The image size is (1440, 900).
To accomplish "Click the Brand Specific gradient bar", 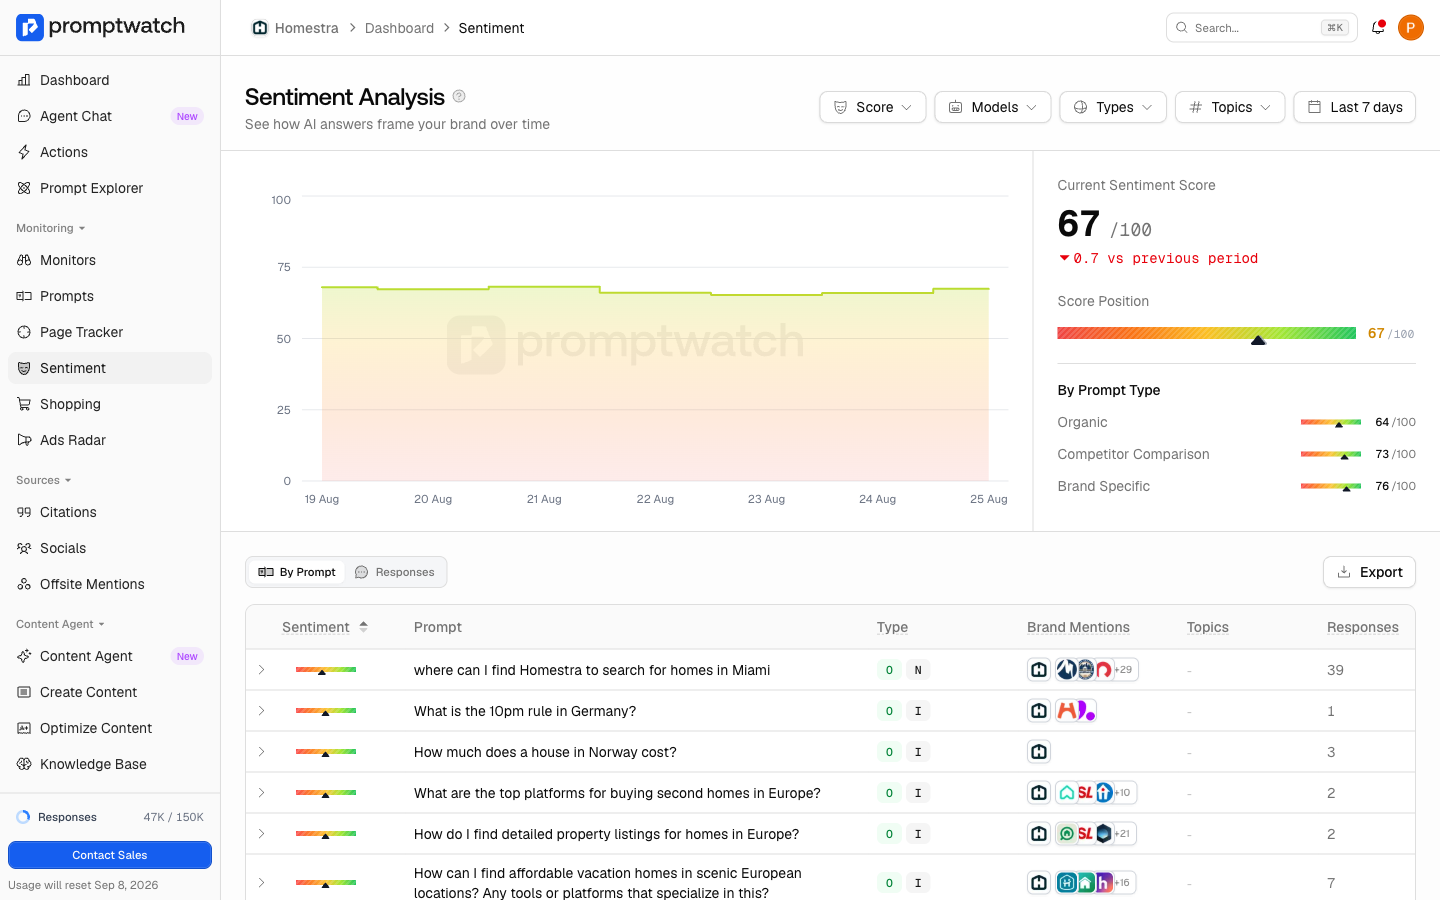I will (x=1331, y=486).
